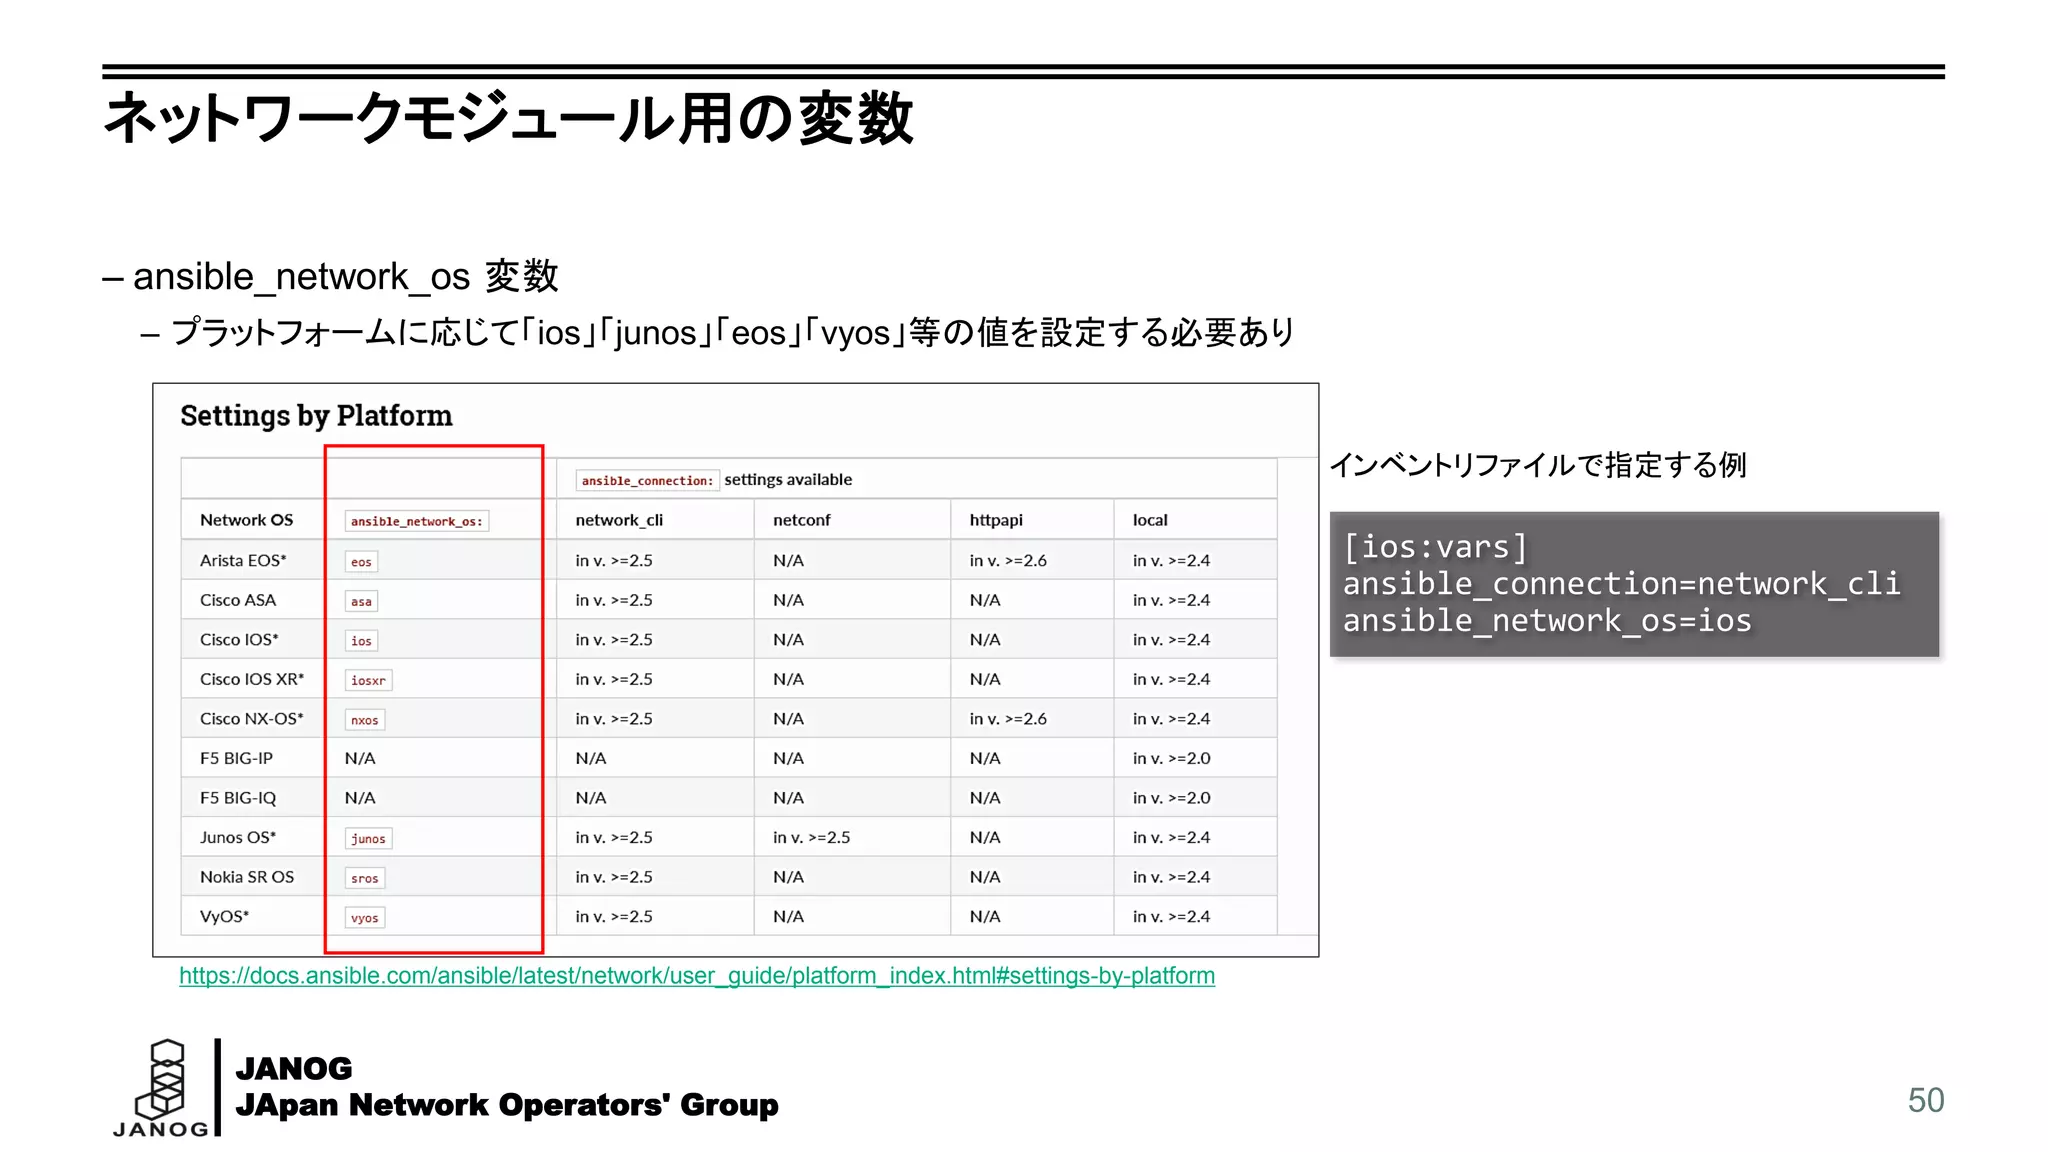The image size is (2048, 1152).
Task: Select the 'Cisco NX-OS*' row label
Action: pyautogui.click(x=252, y=718)
